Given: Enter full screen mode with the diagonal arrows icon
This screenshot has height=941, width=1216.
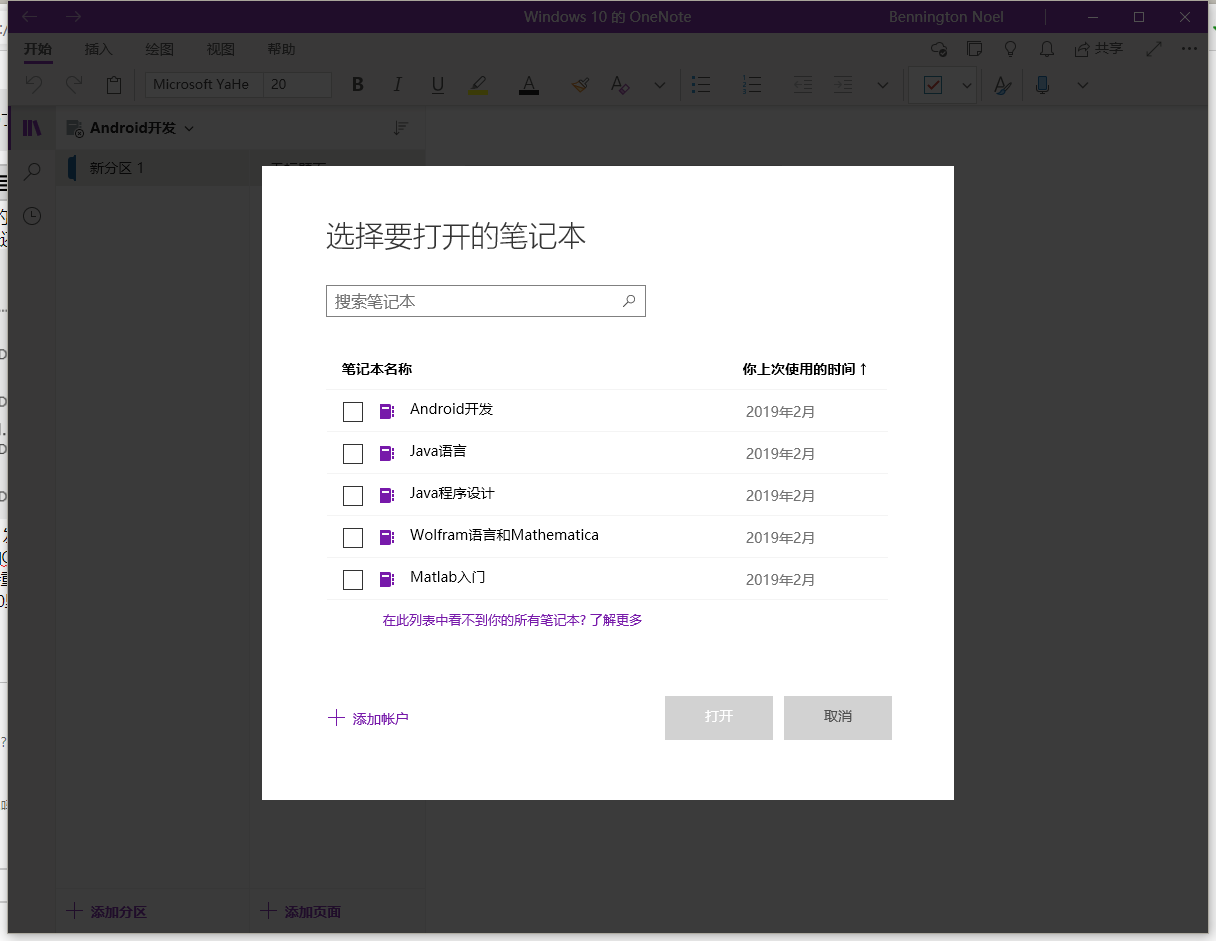Looking at the screenshot, I should coord(1154,48).
